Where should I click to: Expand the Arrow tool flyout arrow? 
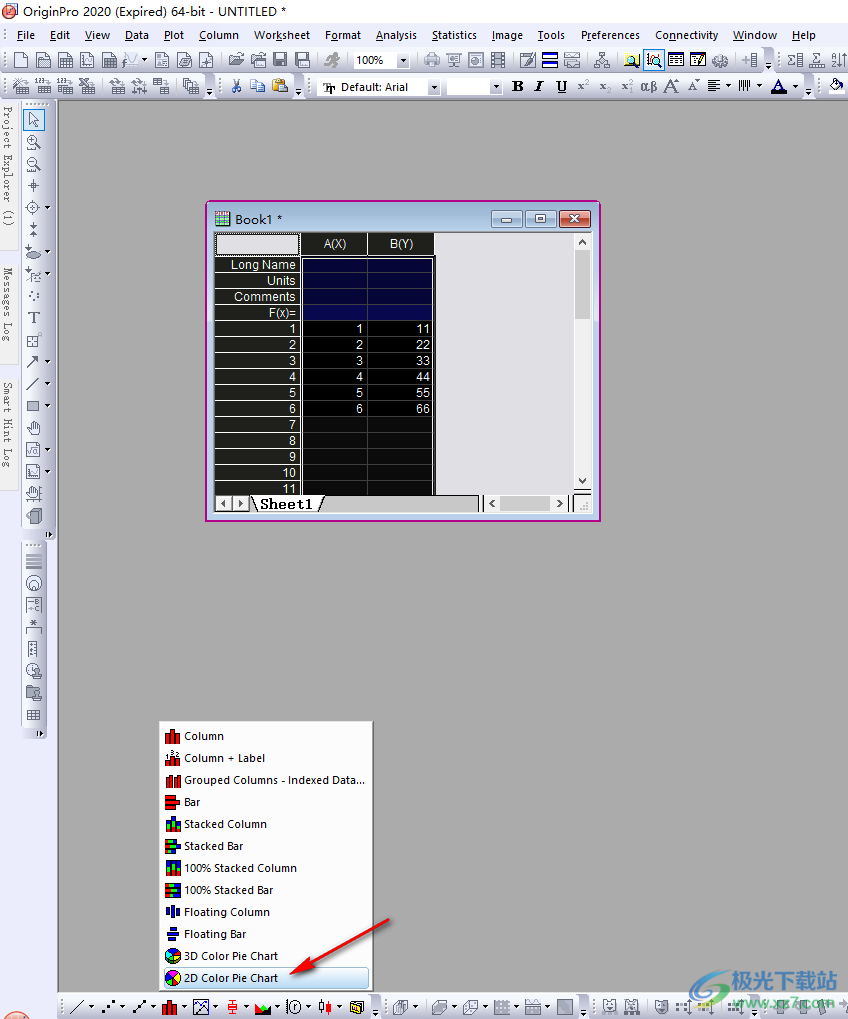(47, 362)
